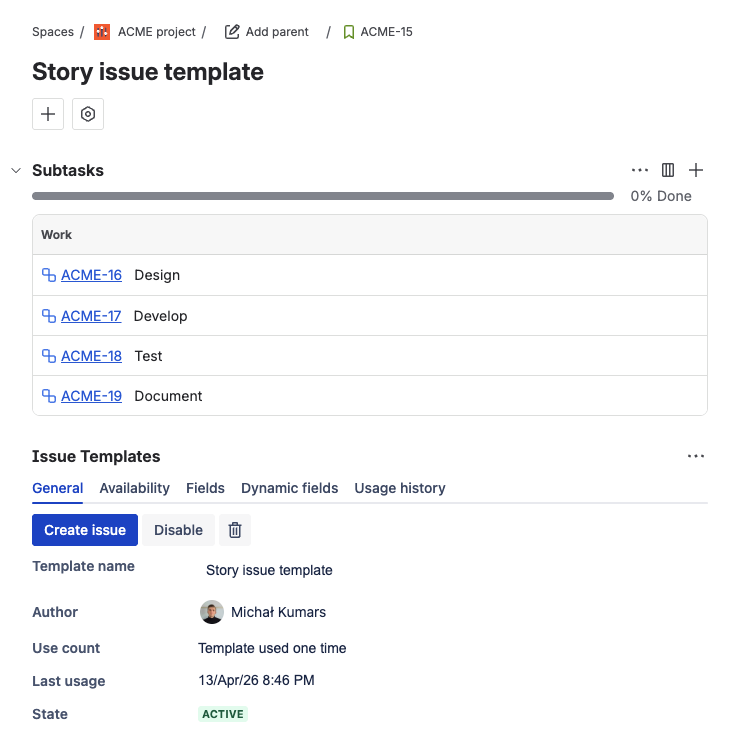747x754 pixels.
Task: Click subtask icon beside ACME-18
Action: coord(49,355)
